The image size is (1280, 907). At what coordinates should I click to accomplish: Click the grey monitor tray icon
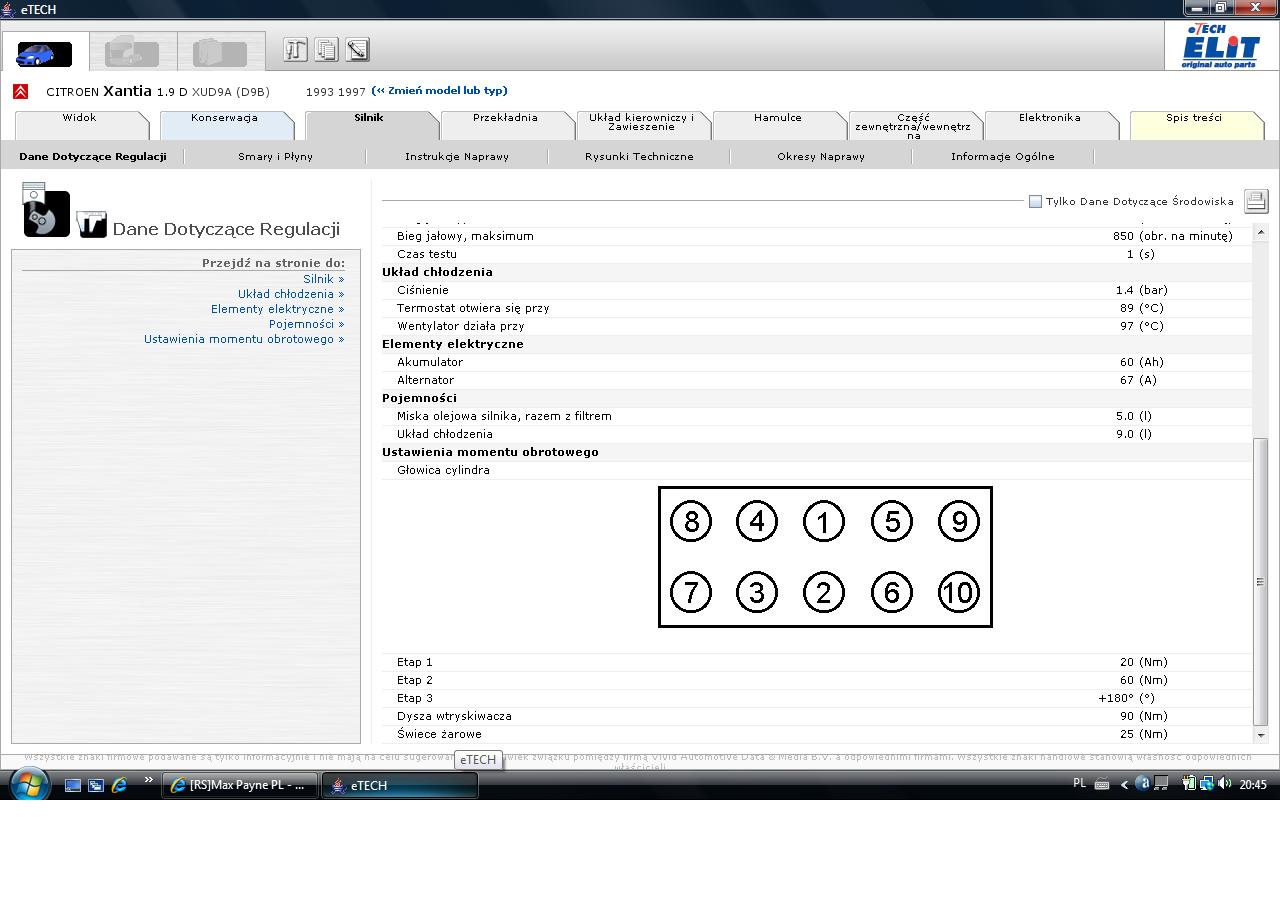tap(1161, 784)
